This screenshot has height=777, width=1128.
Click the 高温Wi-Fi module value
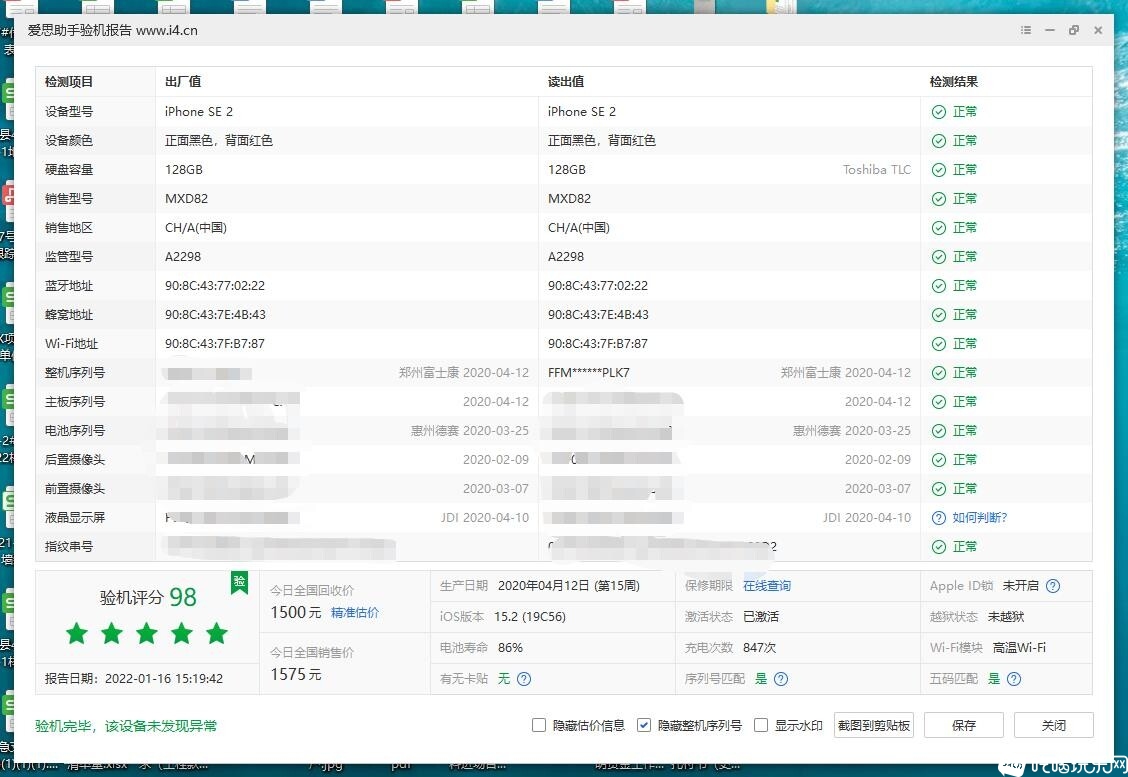point(1019,648)
